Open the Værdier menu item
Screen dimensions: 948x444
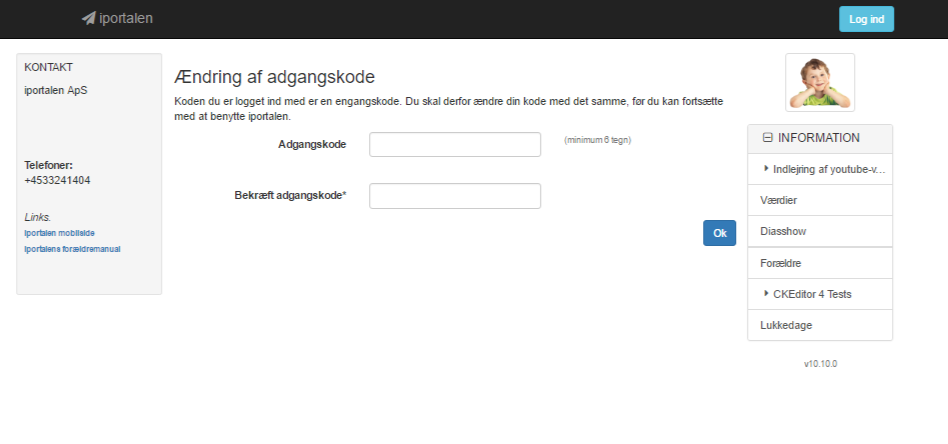point(820,200)
